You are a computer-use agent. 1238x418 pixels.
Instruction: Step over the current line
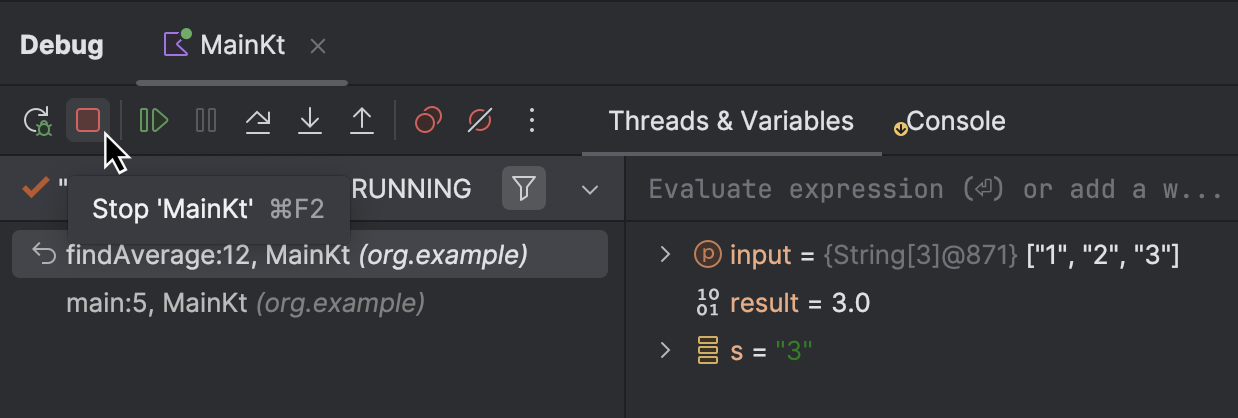pos(258,121)
